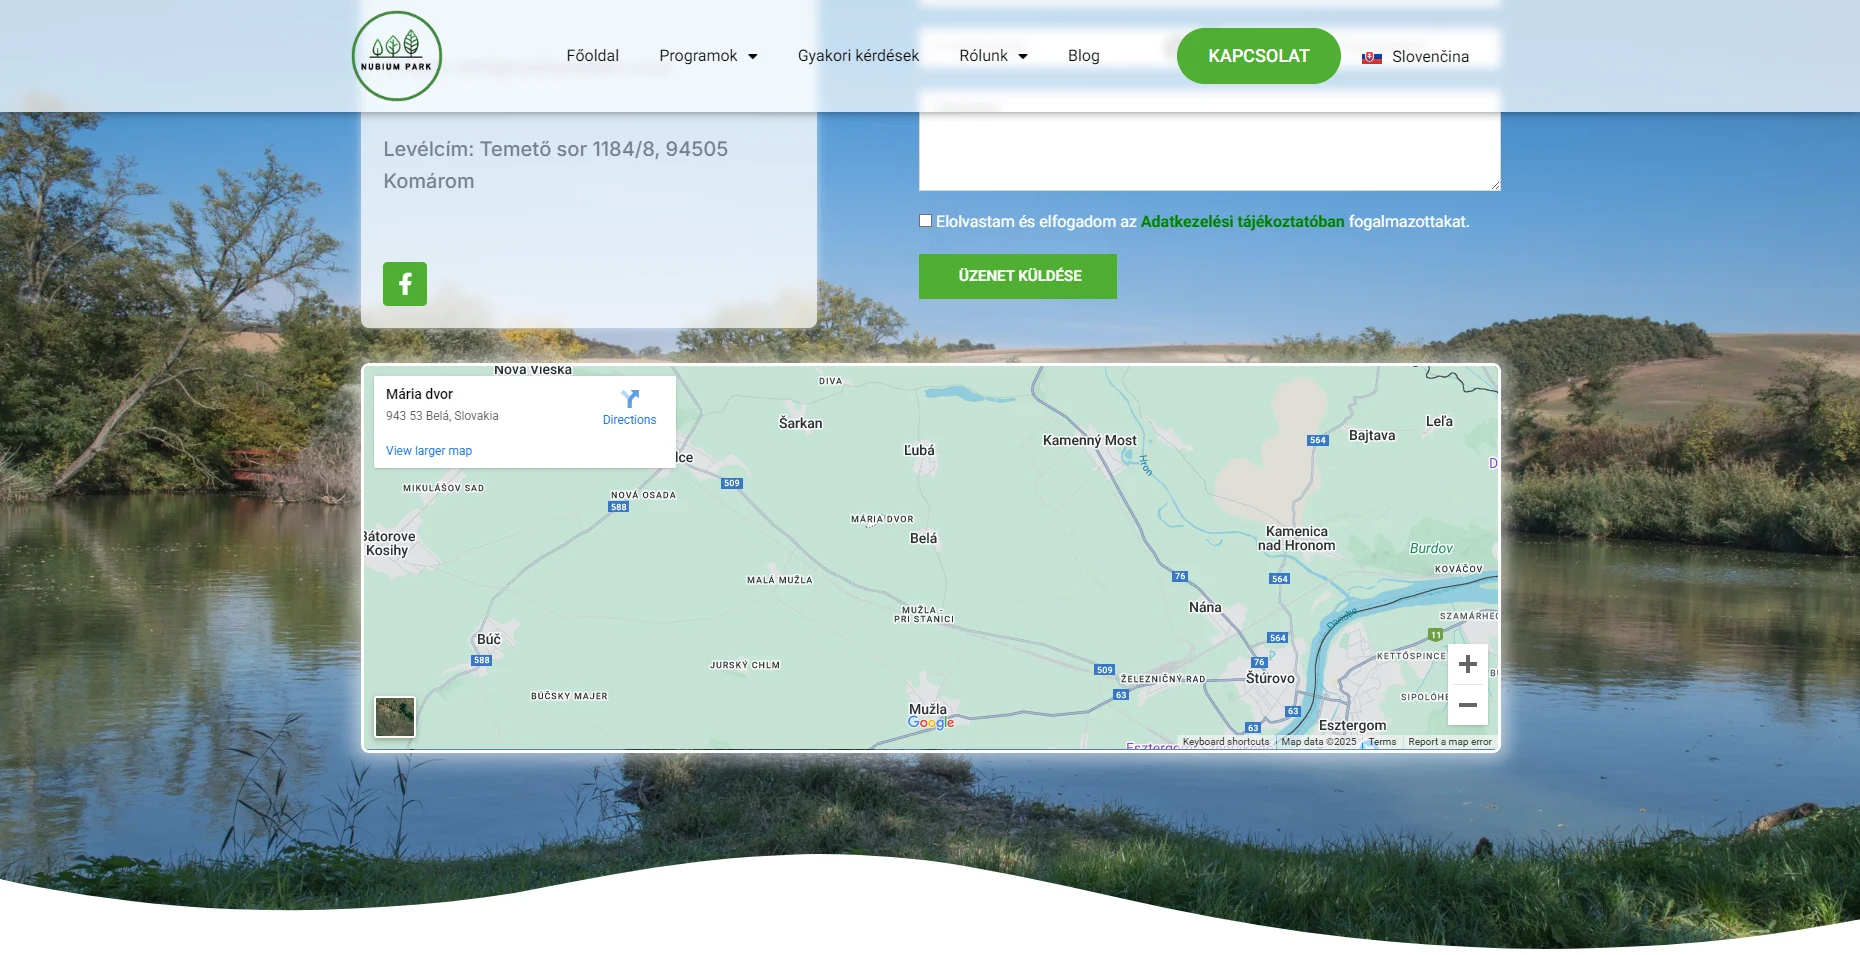
Task: Open Adatkezelési tájékoztatóban link
Action: [1242, 222]
